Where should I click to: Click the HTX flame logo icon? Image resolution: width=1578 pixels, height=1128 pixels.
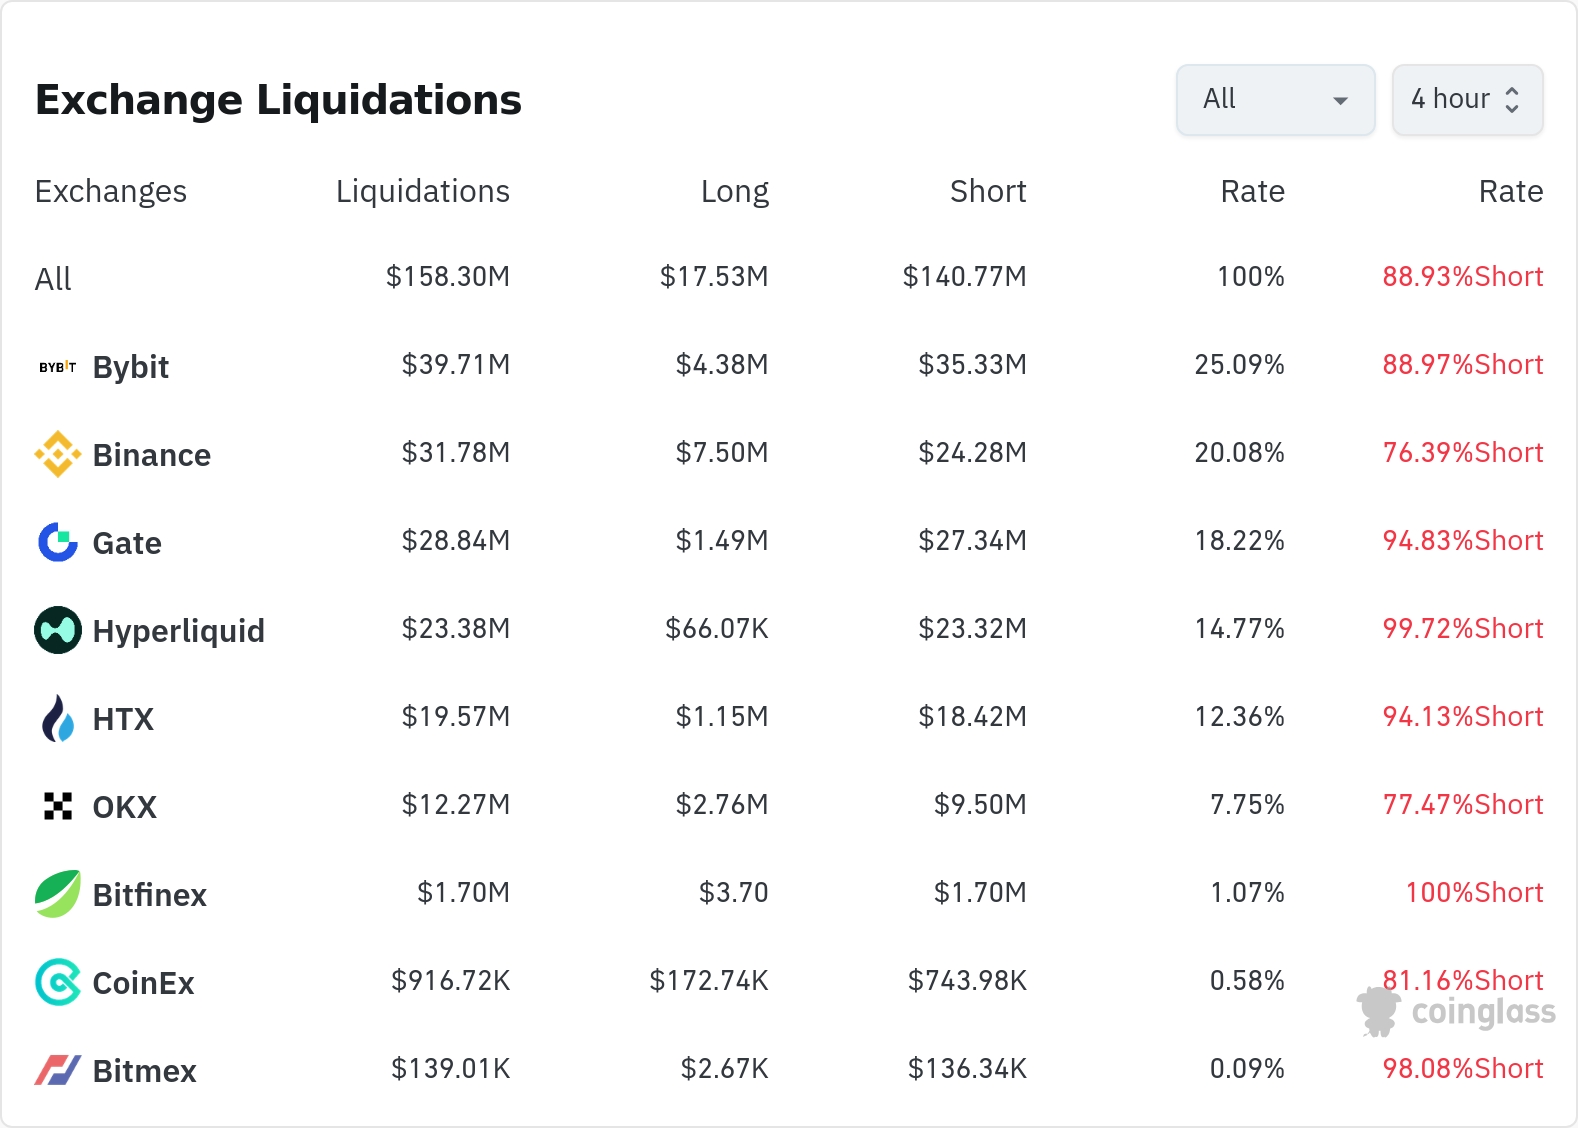[x=57, y=718]
